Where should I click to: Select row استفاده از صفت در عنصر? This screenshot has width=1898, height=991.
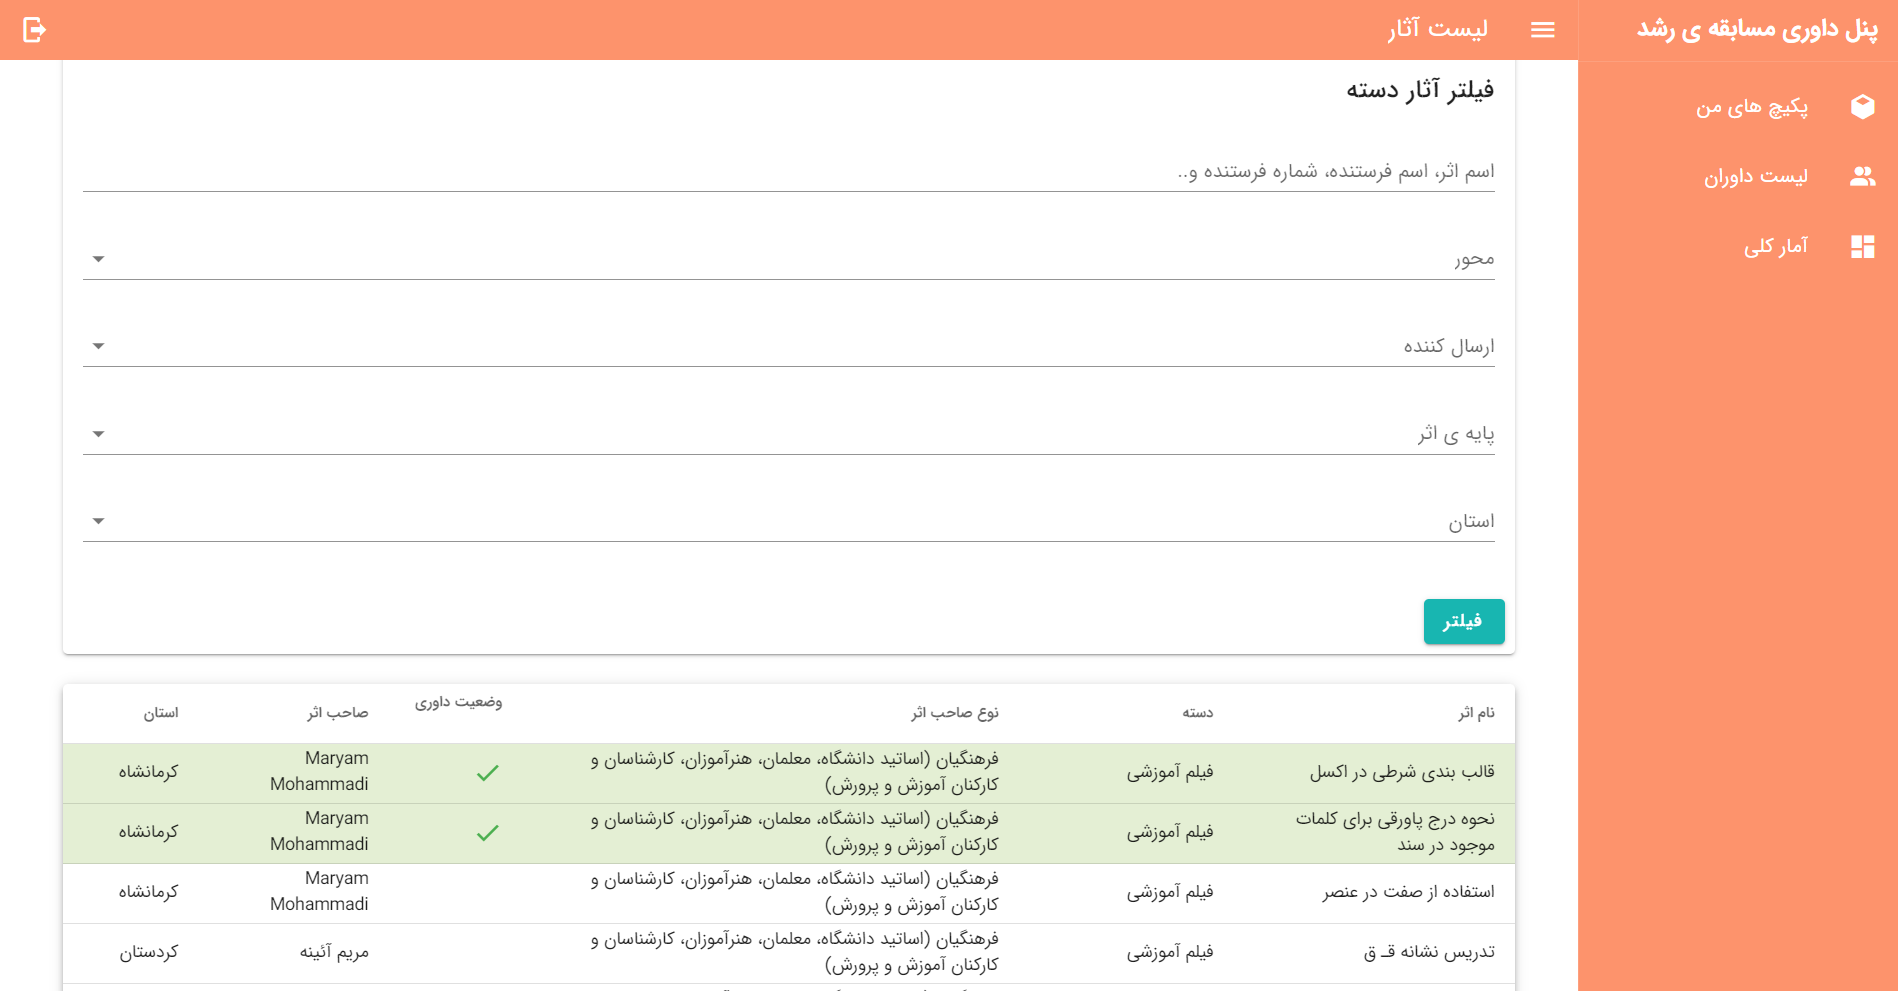1407,892
